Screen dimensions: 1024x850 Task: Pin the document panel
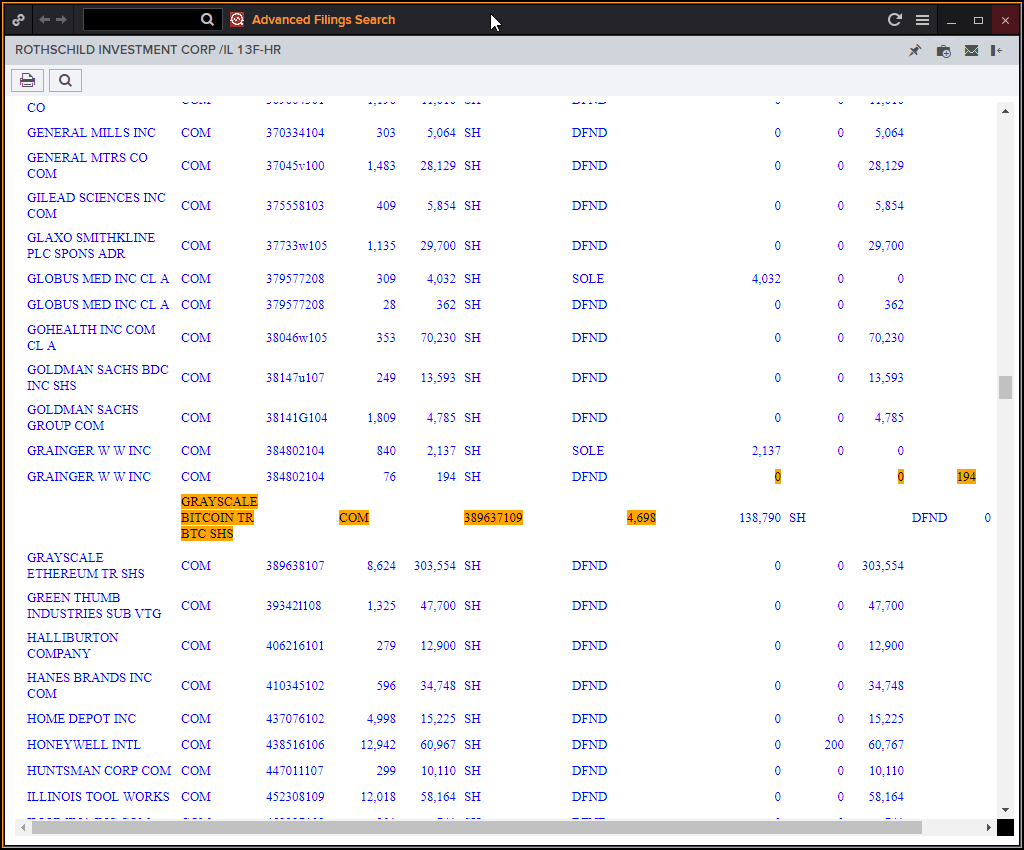pos(915,50)
